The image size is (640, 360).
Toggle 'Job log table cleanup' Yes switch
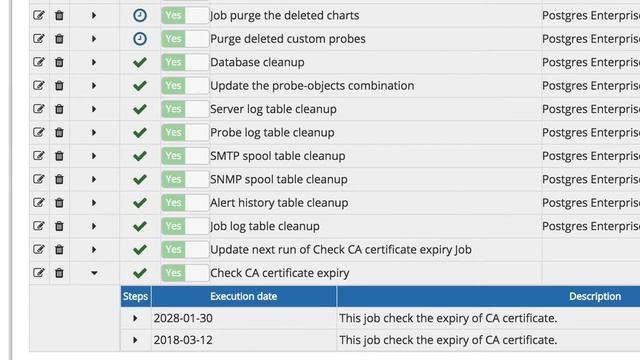(185, 226)
